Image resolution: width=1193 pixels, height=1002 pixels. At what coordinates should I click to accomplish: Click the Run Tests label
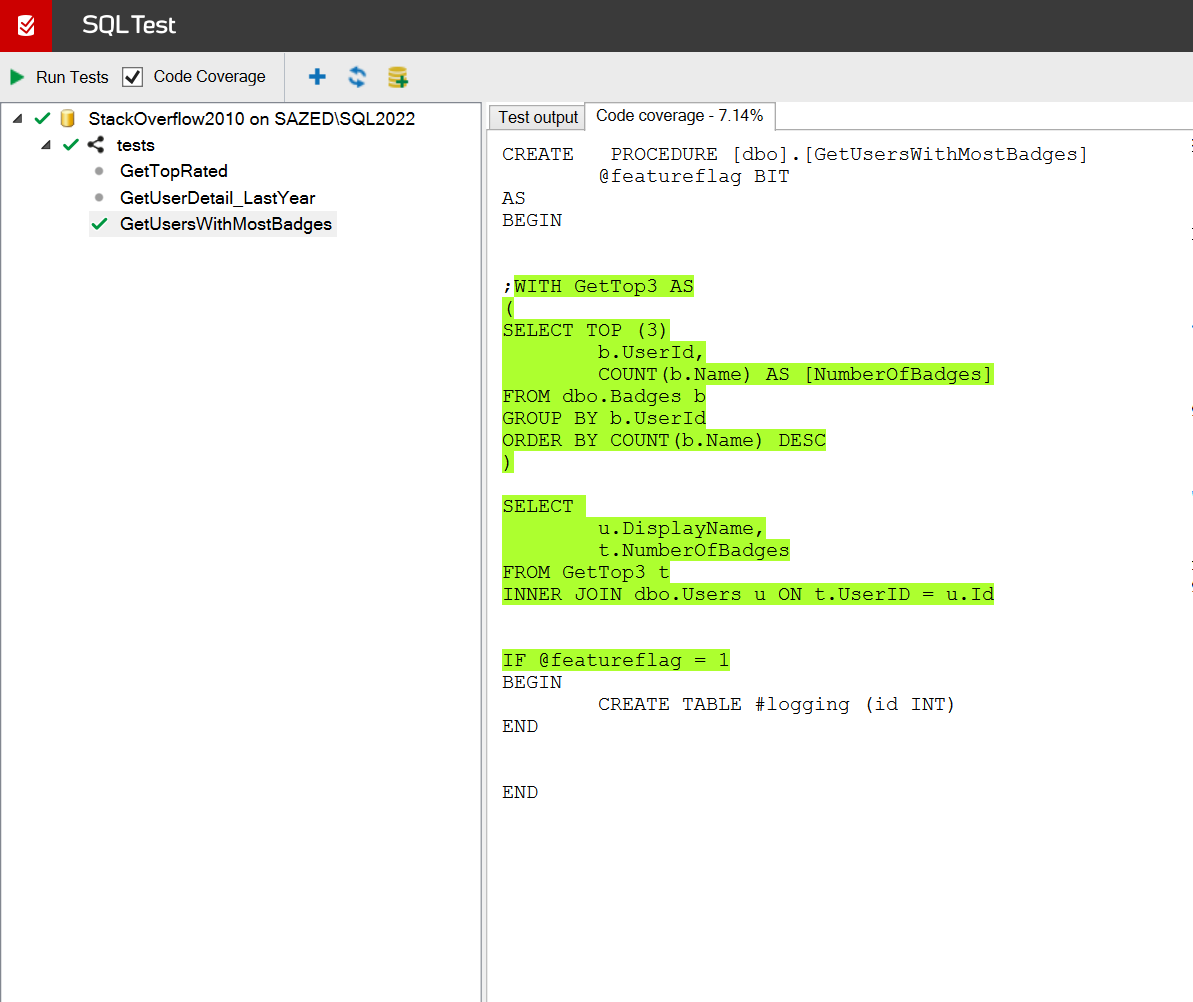(72, 77)
